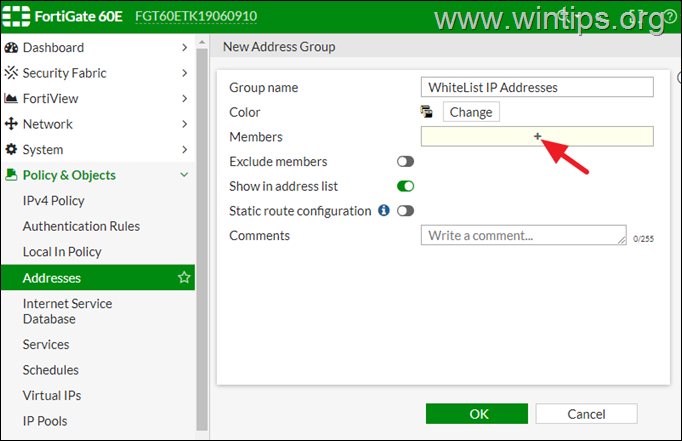Turn off Show in address list
682x441 pixels.
pos(406,186)
